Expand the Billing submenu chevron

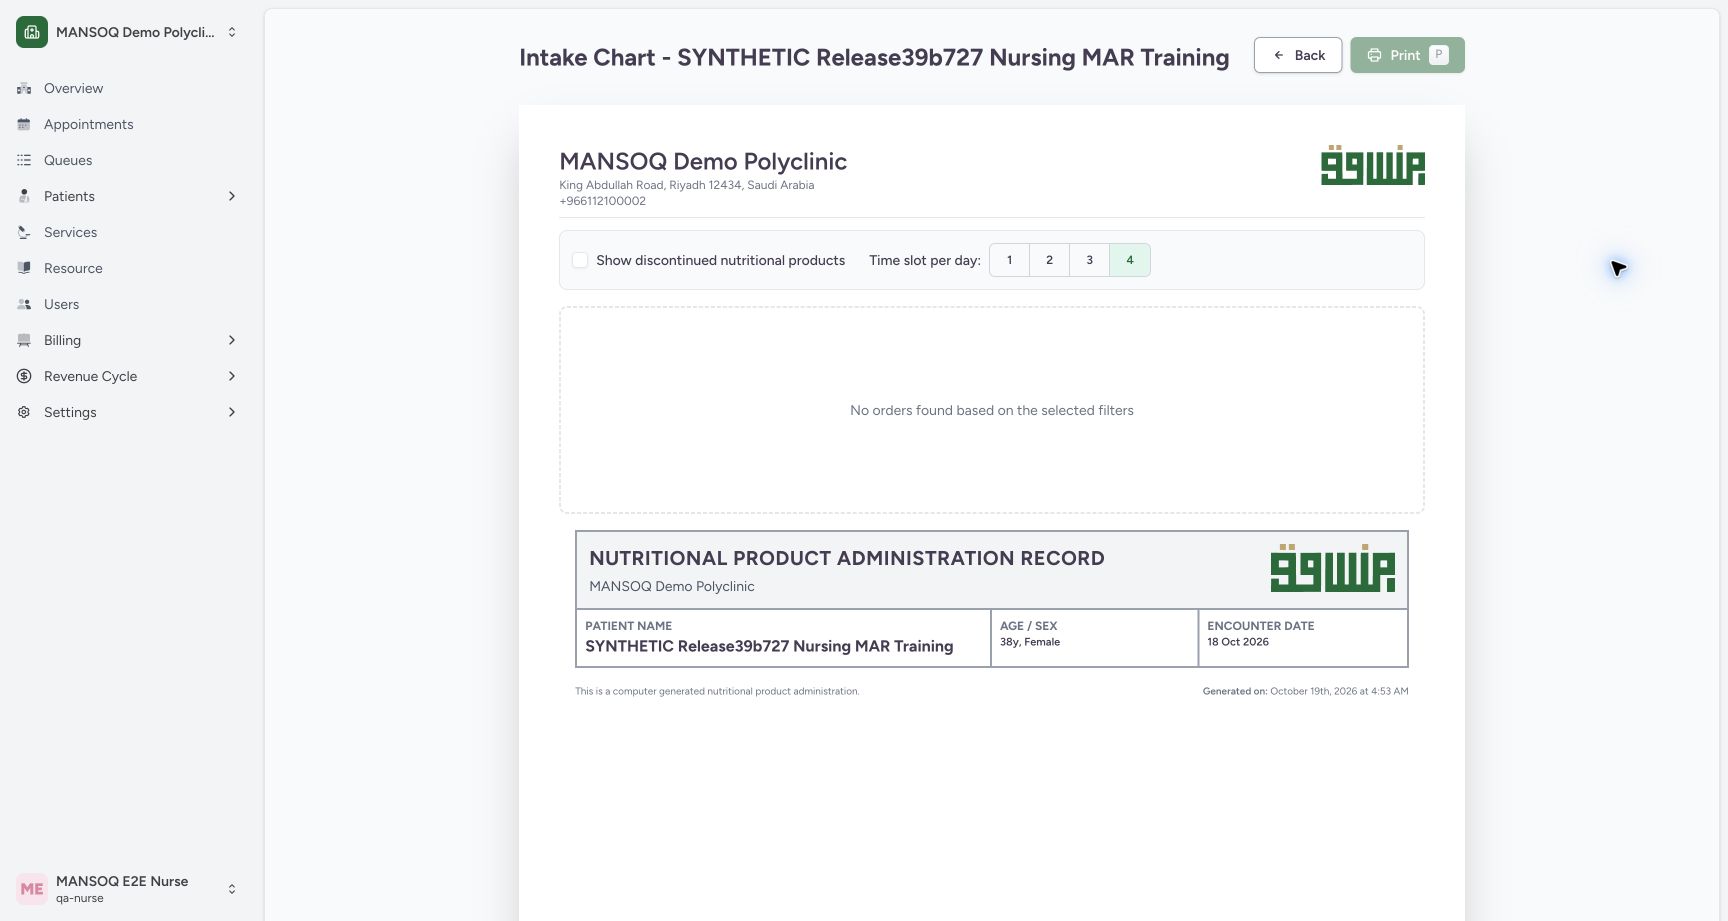(232, 340)
